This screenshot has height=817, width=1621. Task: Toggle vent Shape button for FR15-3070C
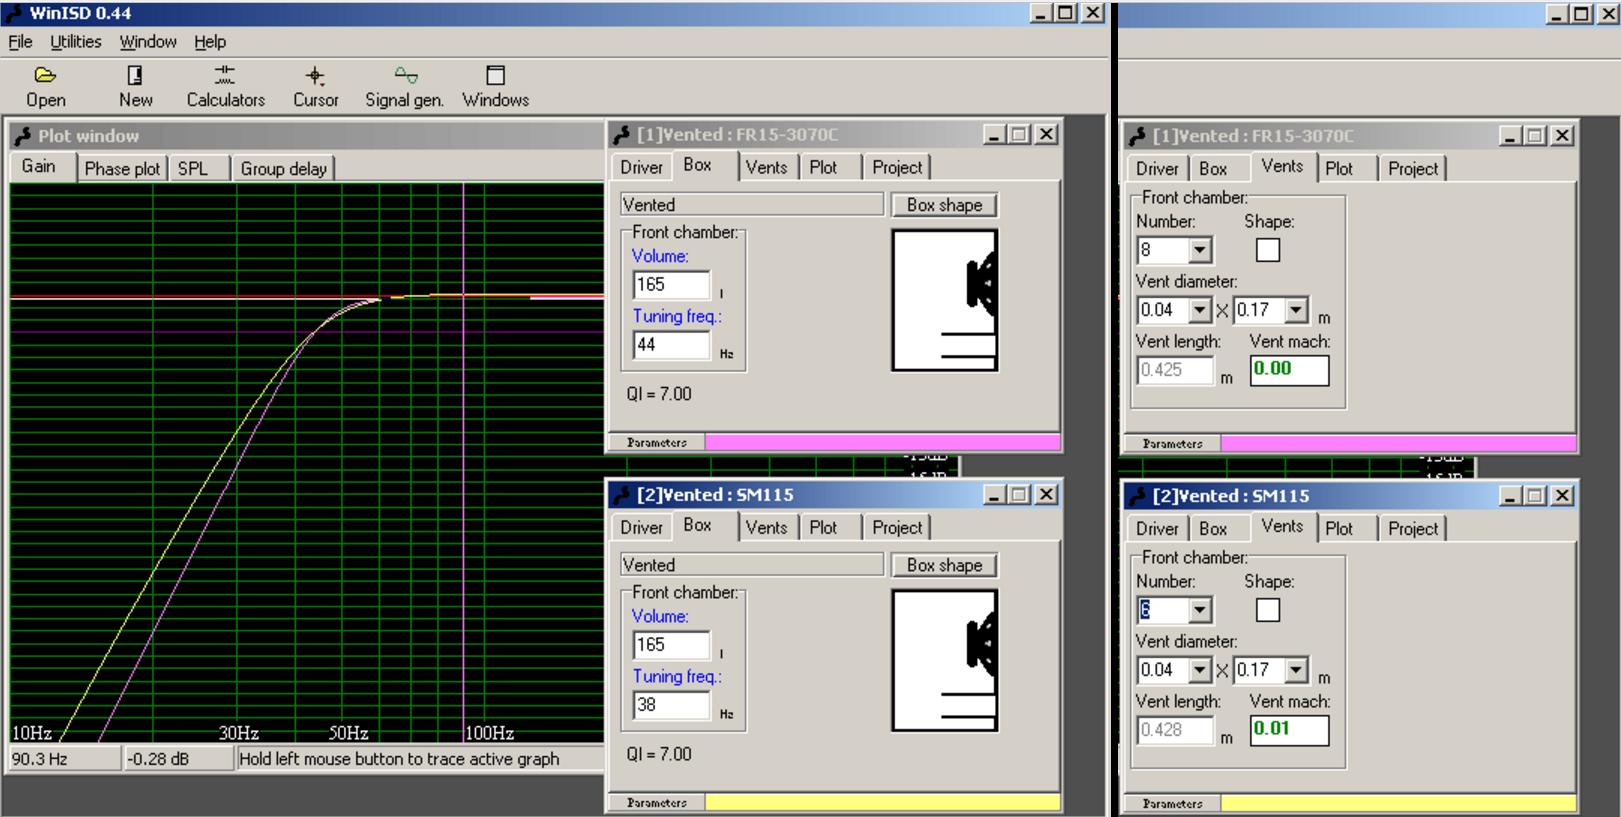tap(1268, 250)
